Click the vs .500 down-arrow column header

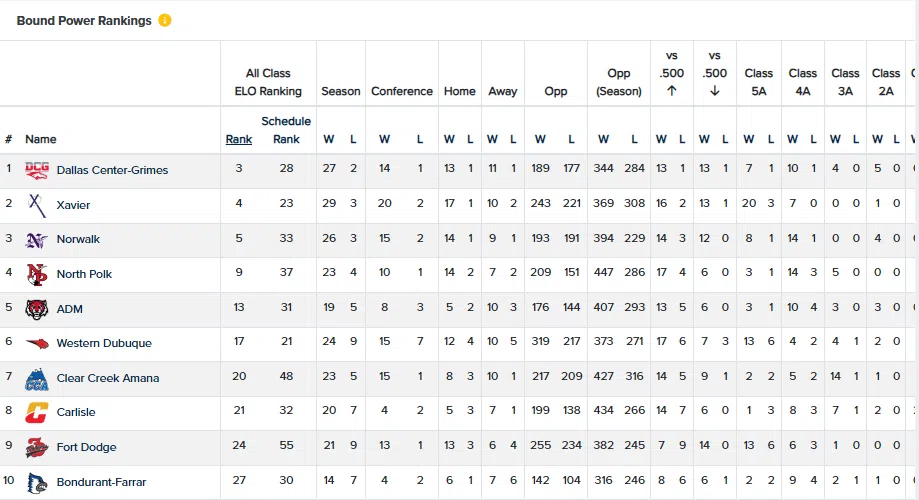714,73
